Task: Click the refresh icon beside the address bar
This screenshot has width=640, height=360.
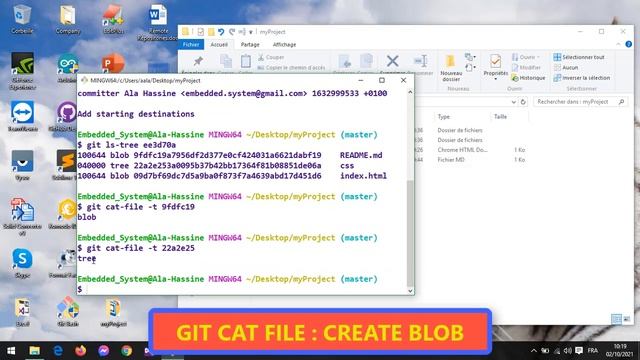Action: [x=523, y=102]
